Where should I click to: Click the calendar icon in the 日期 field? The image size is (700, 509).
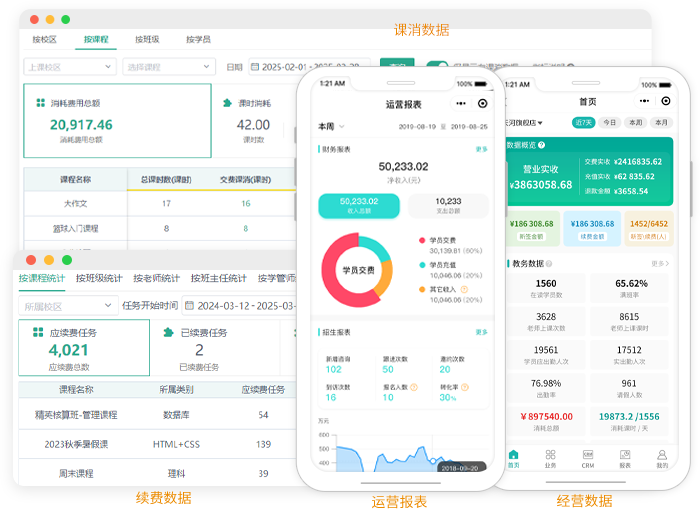click(x=255, y=67)
